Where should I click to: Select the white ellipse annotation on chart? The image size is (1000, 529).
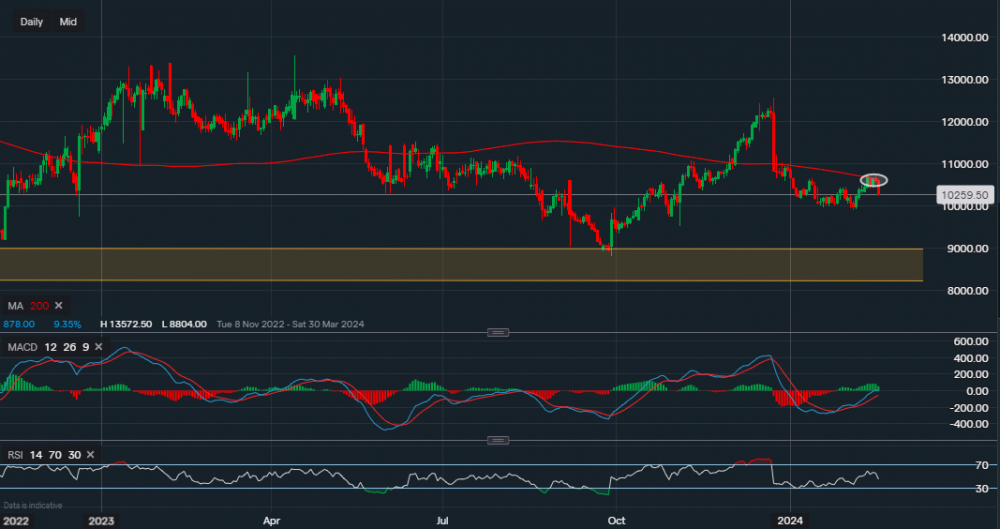(874, 180)
